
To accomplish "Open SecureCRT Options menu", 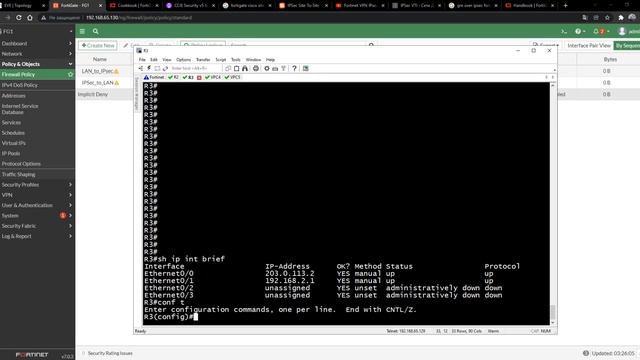I will 183,60.
